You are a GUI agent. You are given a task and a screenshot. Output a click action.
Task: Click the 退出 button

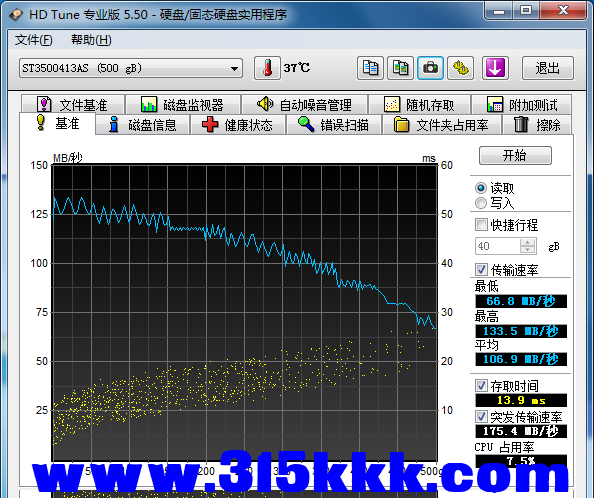coord(548,68)
